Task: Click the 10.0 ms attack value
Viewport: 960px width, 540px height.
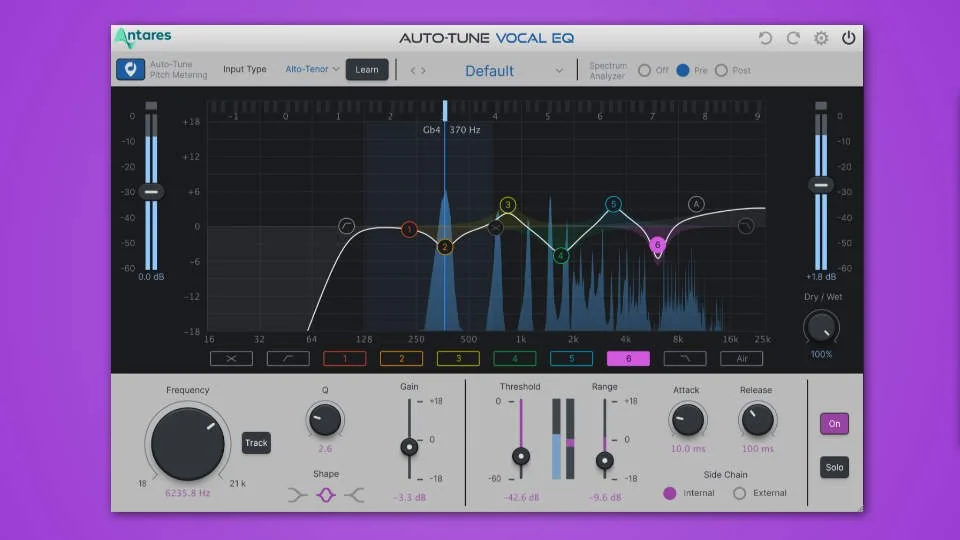Action: [x=688, y=449]
